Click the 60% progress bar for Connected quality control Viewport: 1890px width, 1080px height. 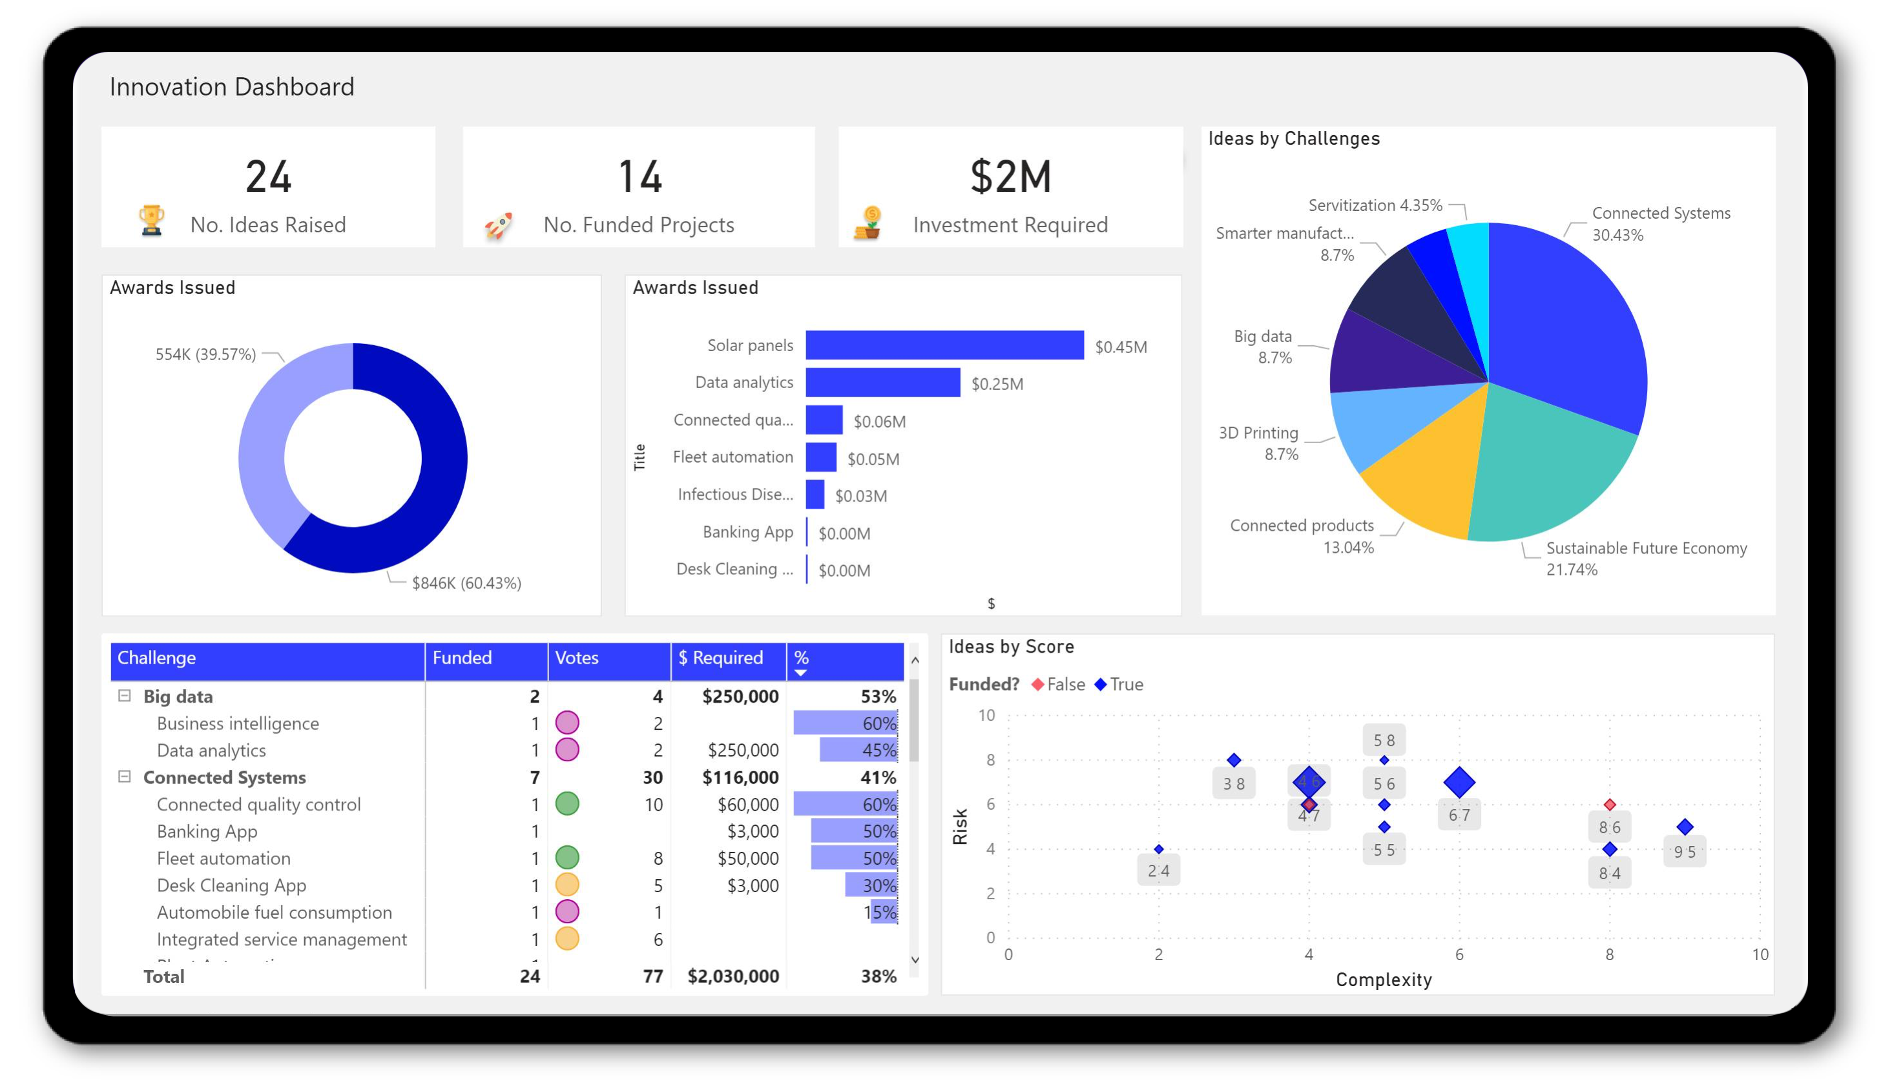[x=845, y=804]
